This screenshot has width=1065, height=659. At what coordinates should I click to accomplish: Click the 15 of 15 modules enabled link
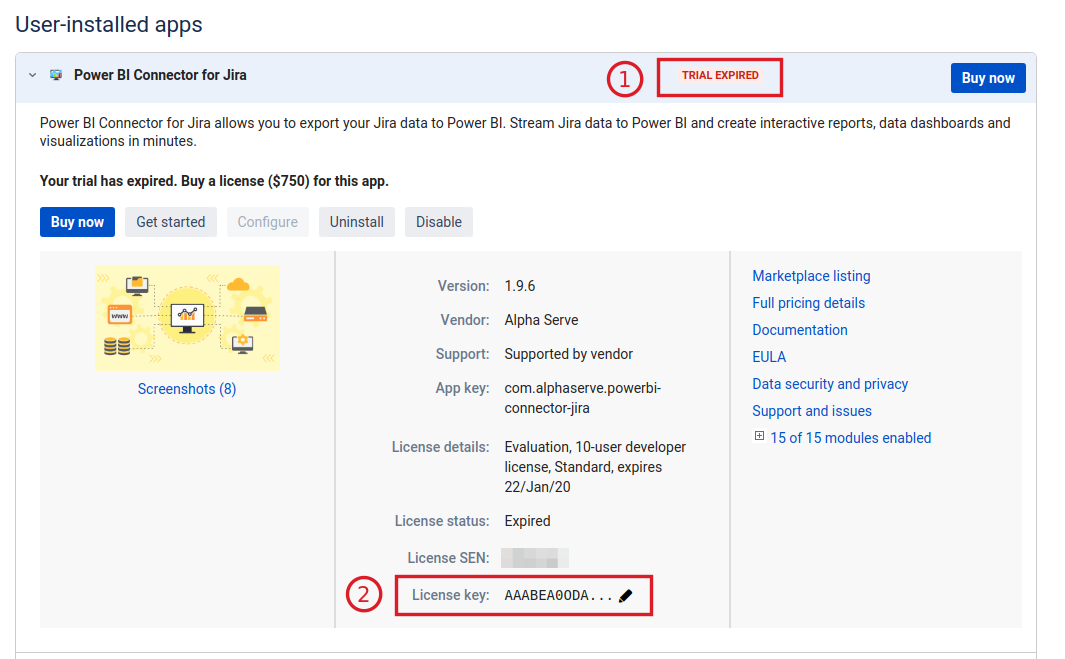850,438
